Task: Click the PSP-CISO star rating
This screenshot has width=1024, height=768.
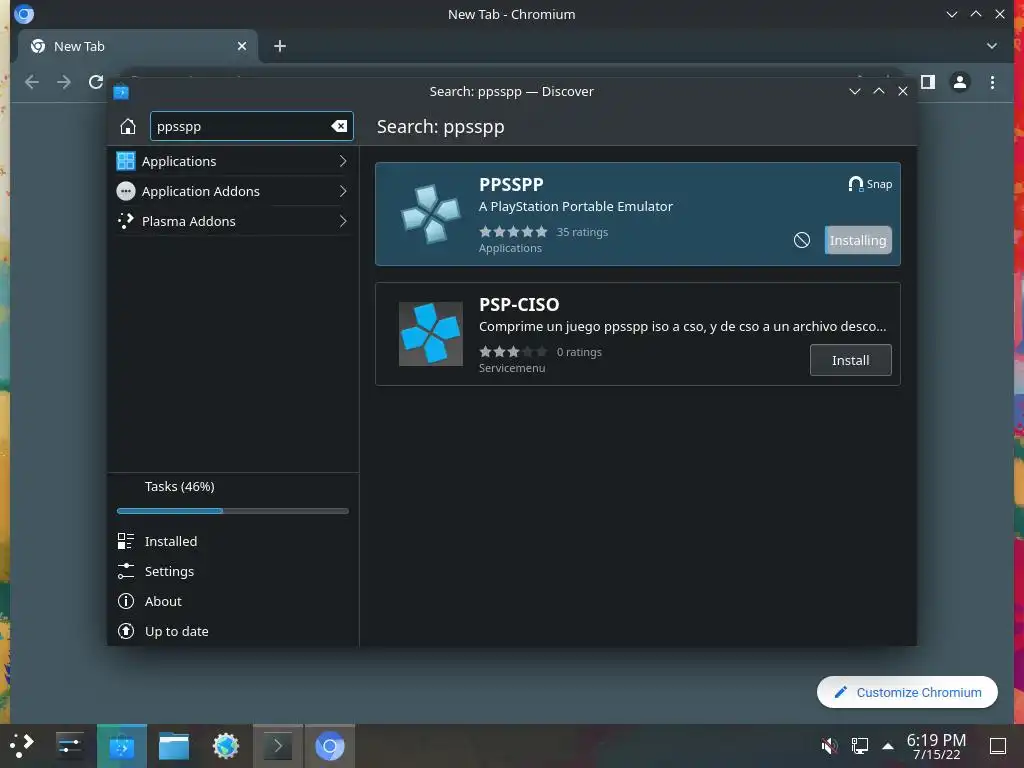Action: (513, 352)
